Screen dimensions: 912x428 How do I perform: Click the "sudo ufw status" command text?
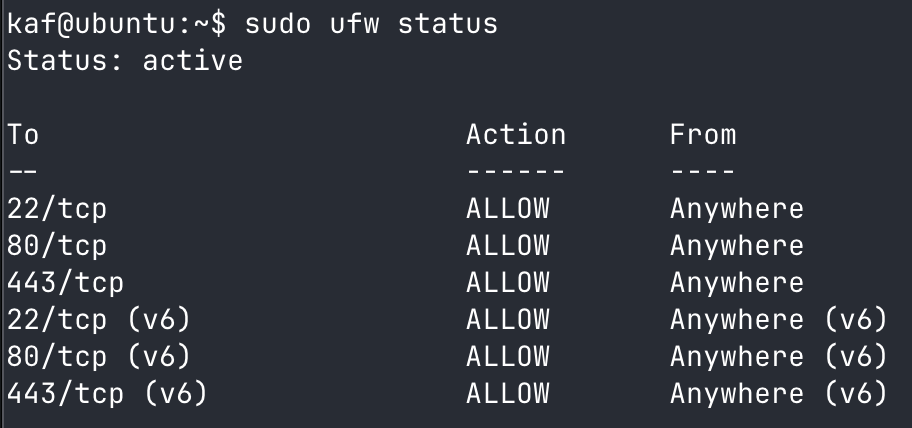(371, 23)
